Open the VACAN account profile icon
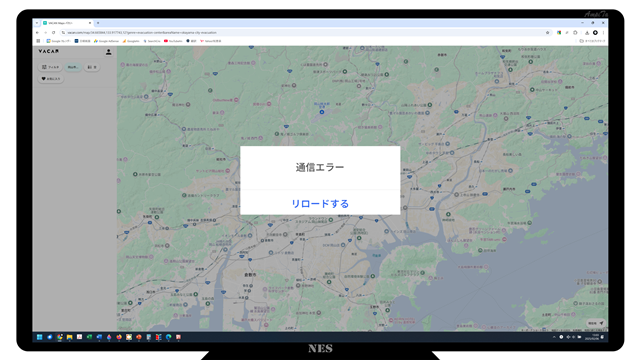Viewport: 640px width, 360px height. 109,52
